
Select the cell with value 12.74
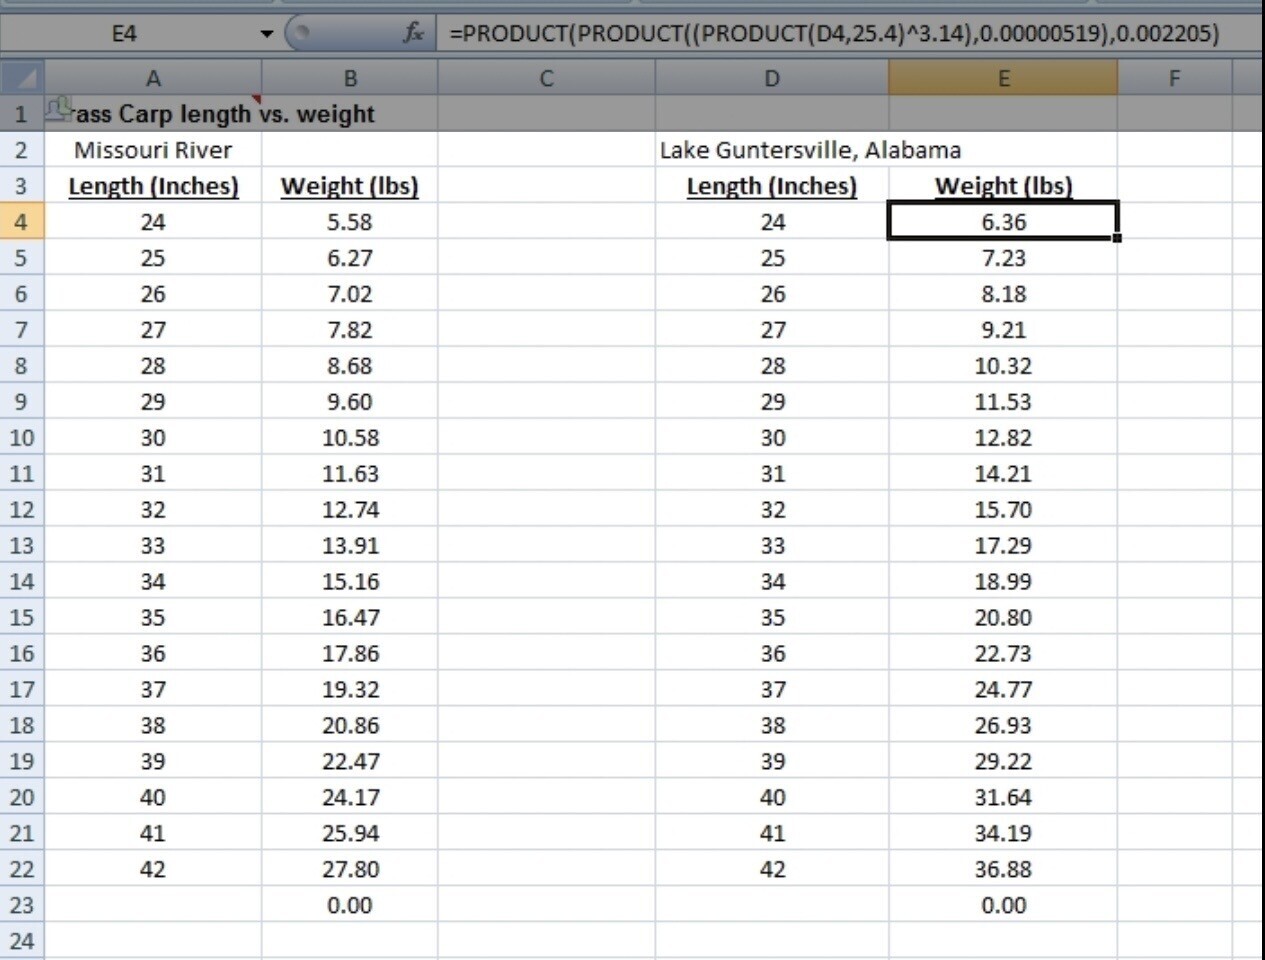tap(350, 510)
